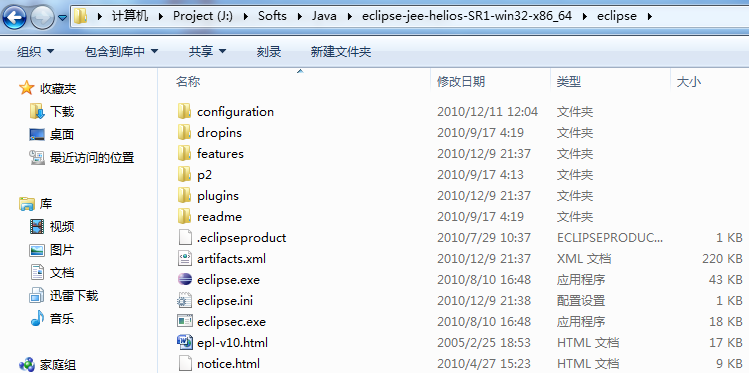Click the .eclipseproduct file icon
Viewport: 750px width, 373px height.
[185, 238]
